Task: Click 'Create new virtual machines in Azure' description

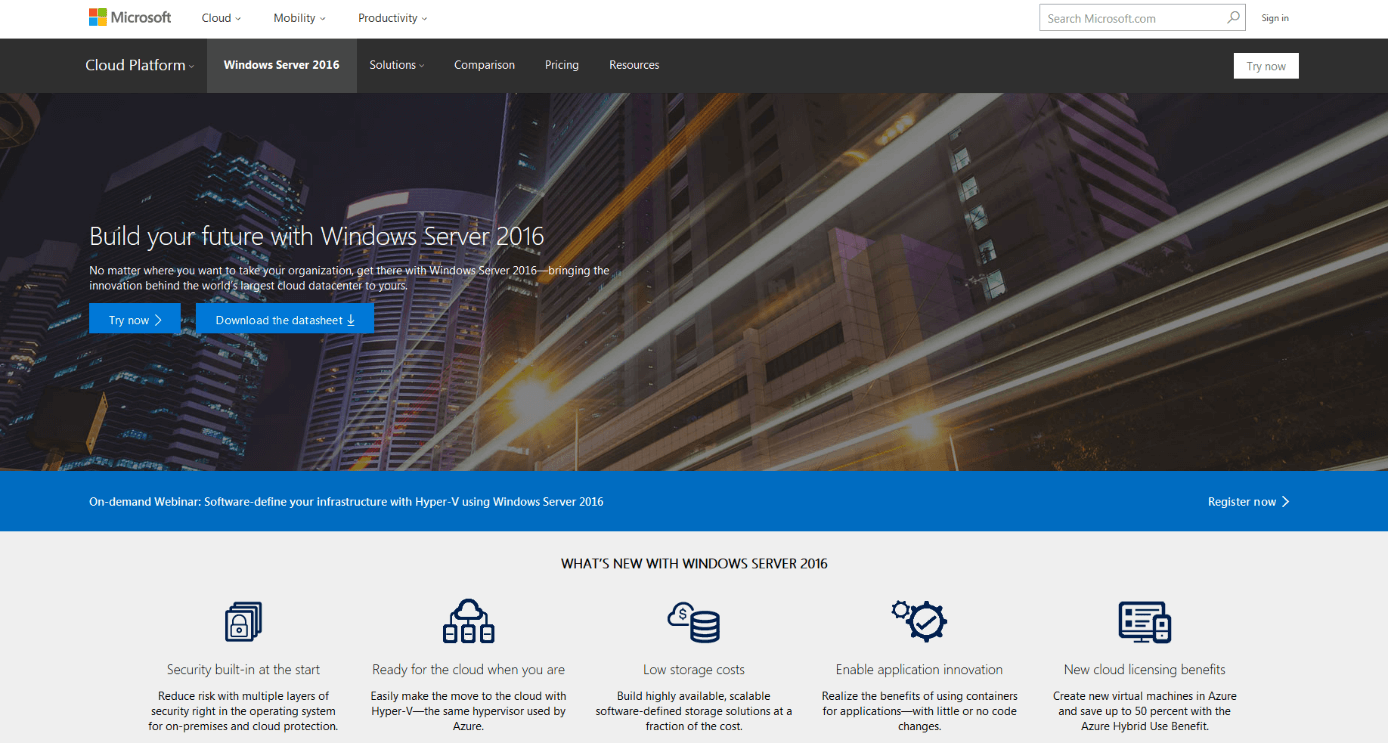Action: tap(1144, 711)
